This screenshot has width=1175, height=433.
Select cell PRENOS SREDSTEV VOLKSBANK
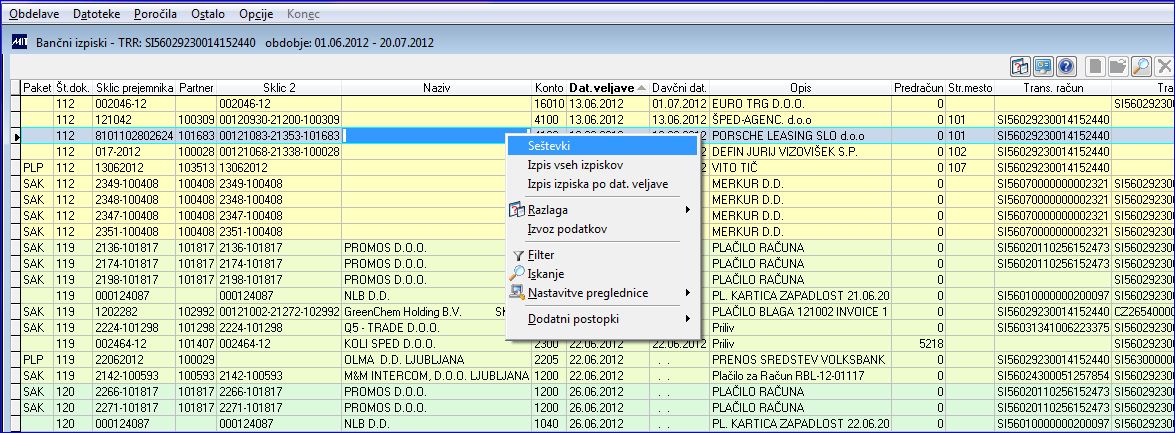800,360
